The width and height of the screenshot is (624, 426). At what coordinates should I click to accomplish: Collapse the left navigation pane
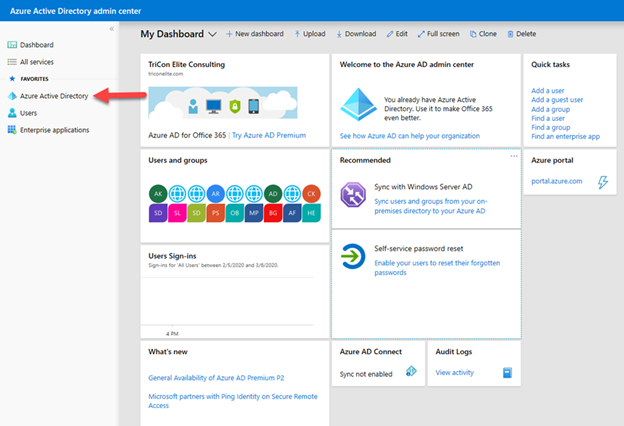tap(111, 29)
